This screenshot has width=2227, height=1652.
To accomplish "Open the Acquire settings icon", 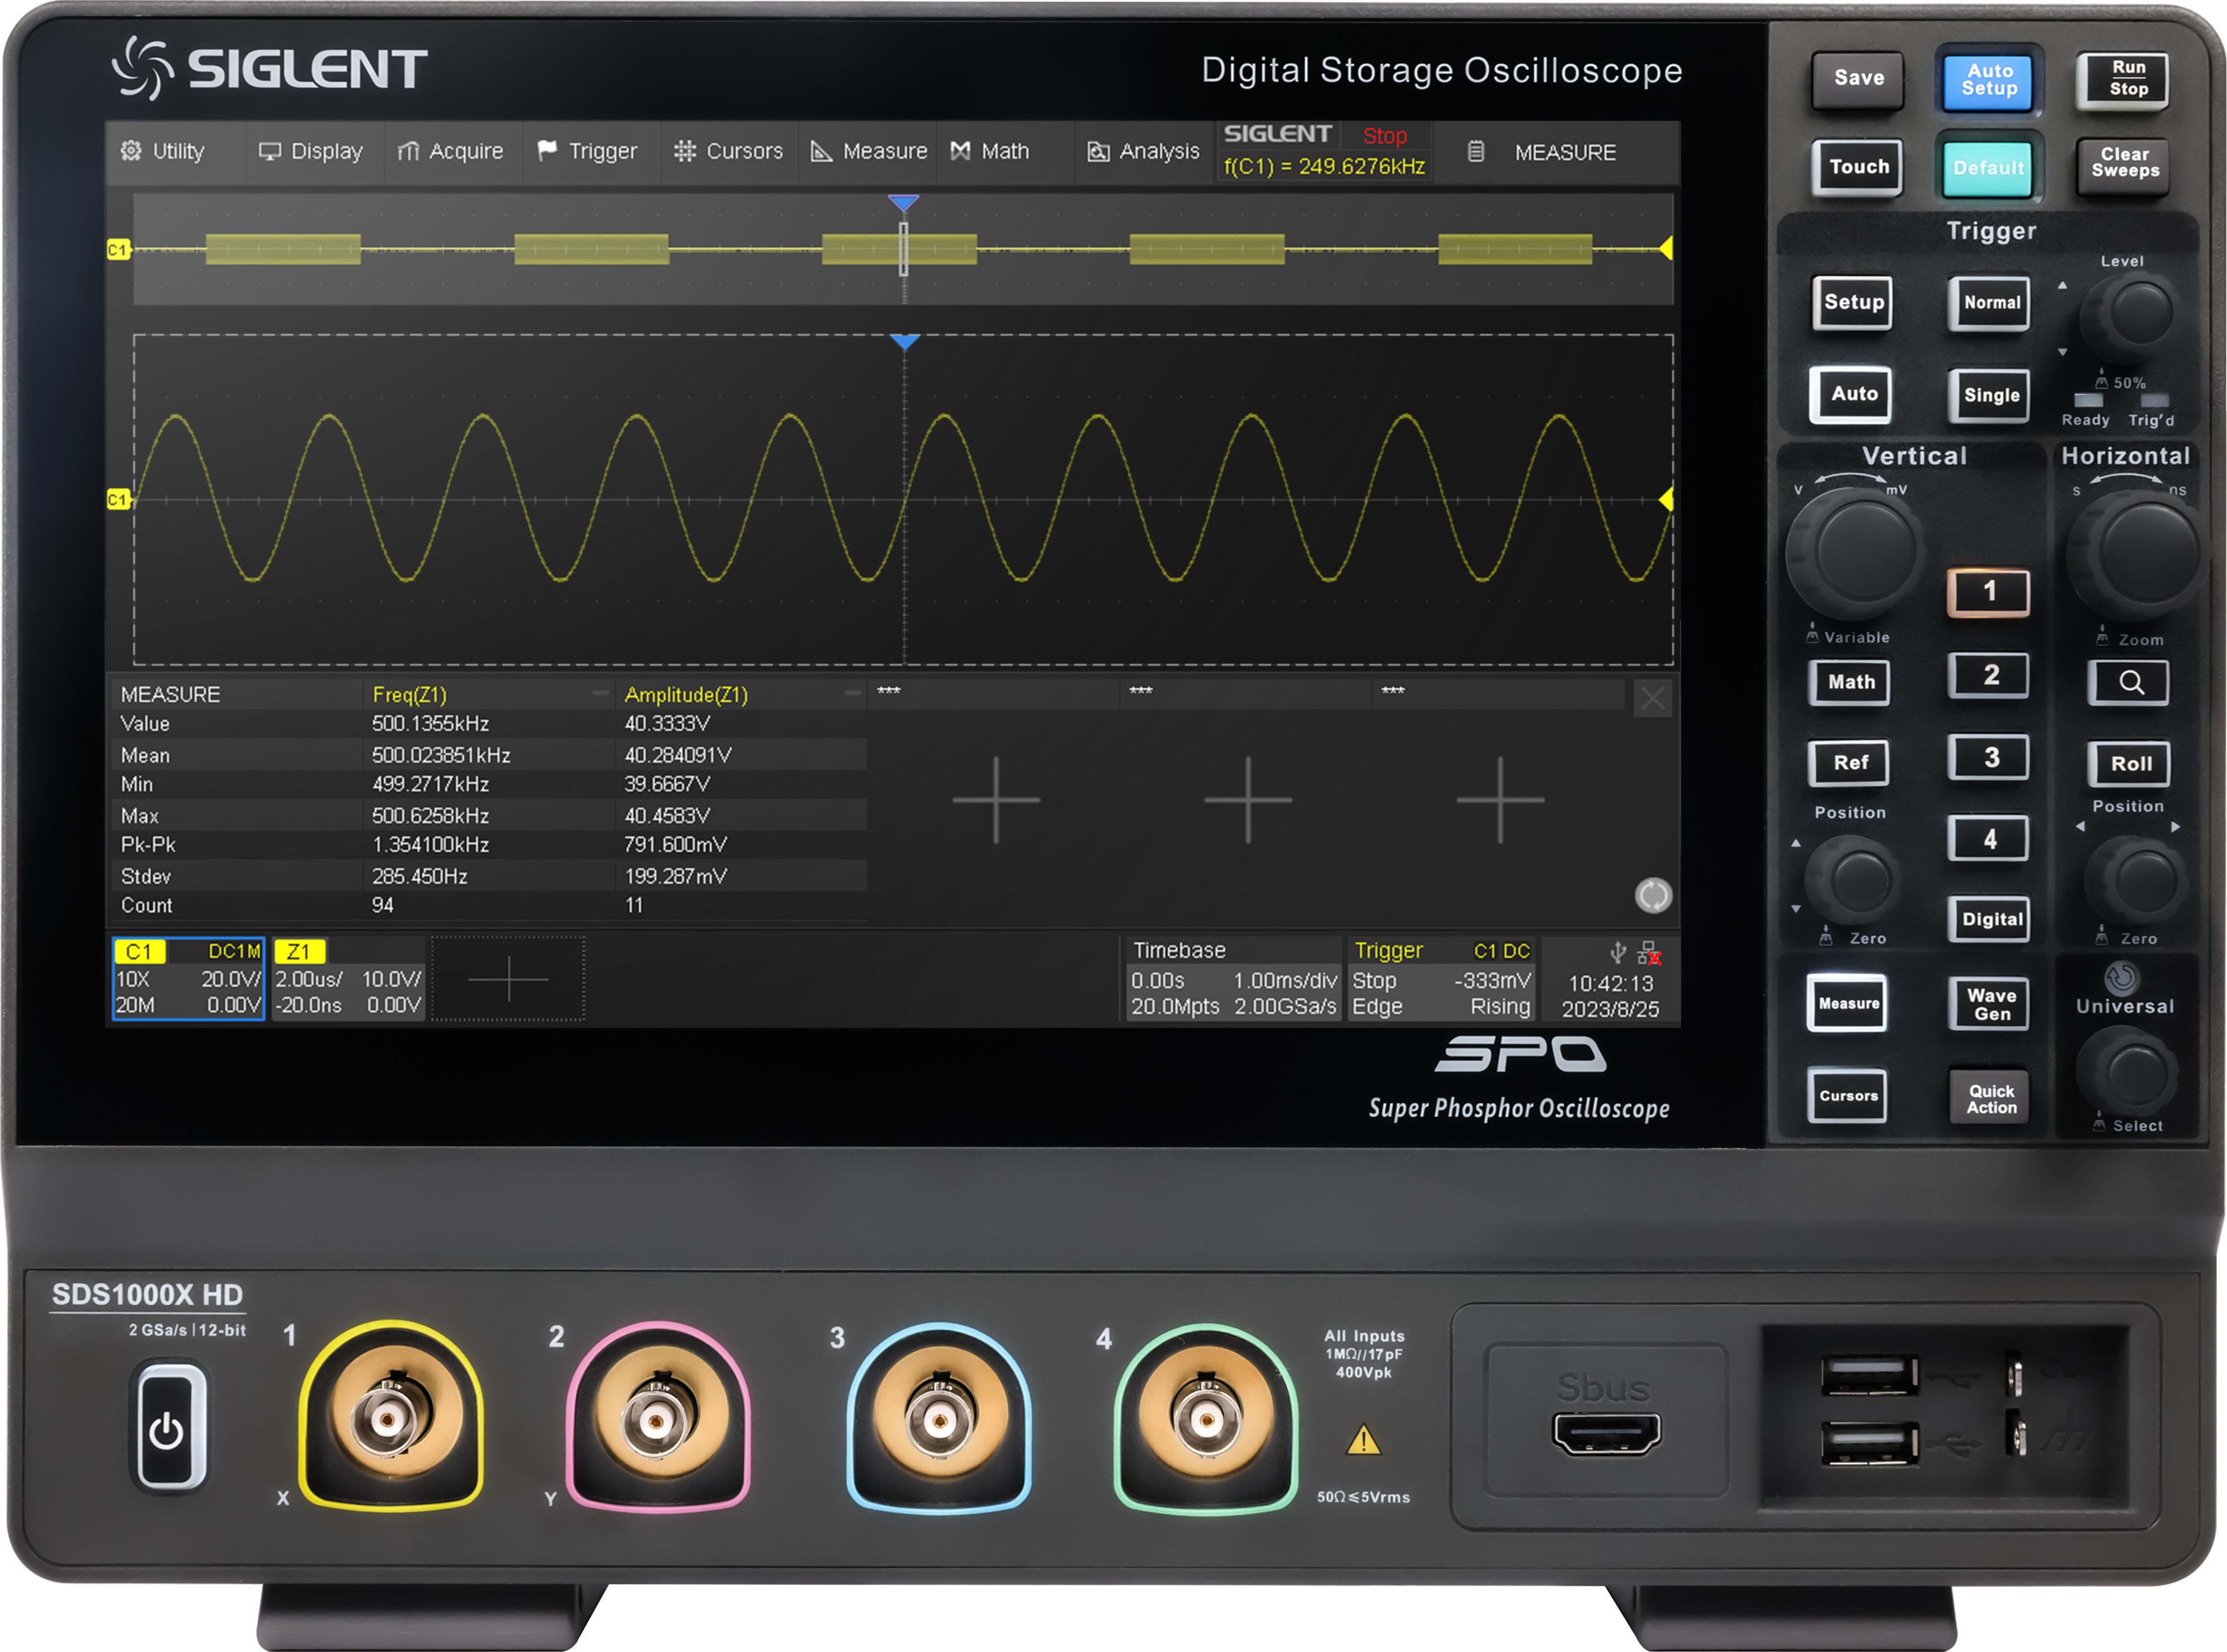I will click(409, 151).
